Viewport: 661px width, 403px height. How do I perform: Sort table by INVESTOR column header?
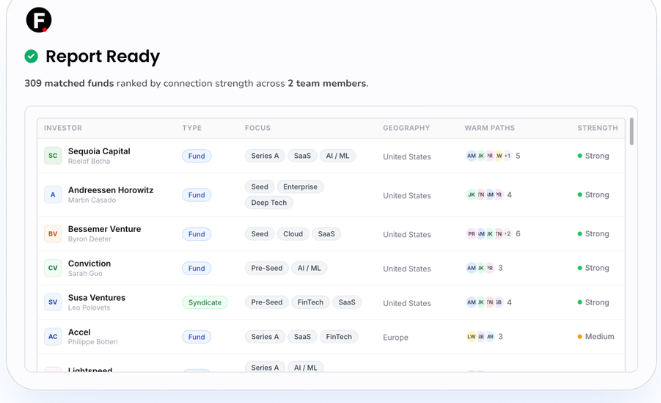[63, 128]
